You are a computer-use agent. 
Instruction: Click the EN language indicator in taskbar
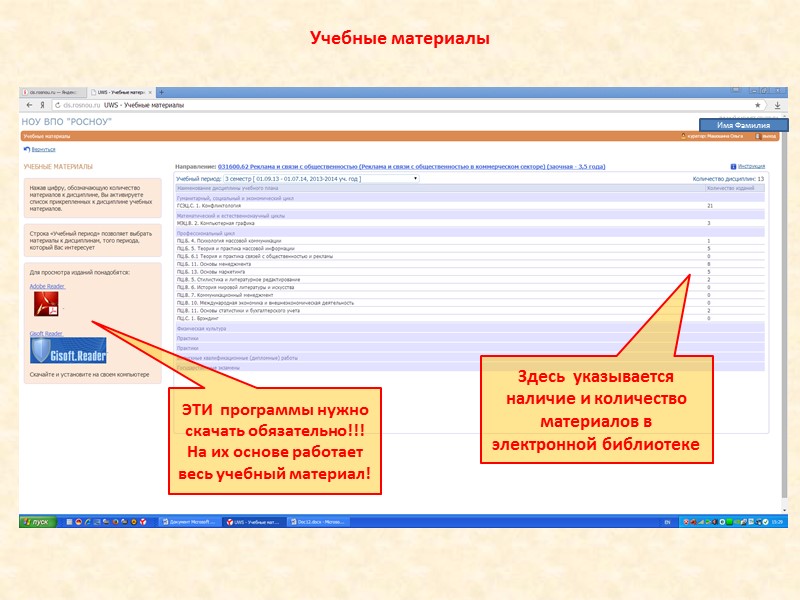point(667,522)
